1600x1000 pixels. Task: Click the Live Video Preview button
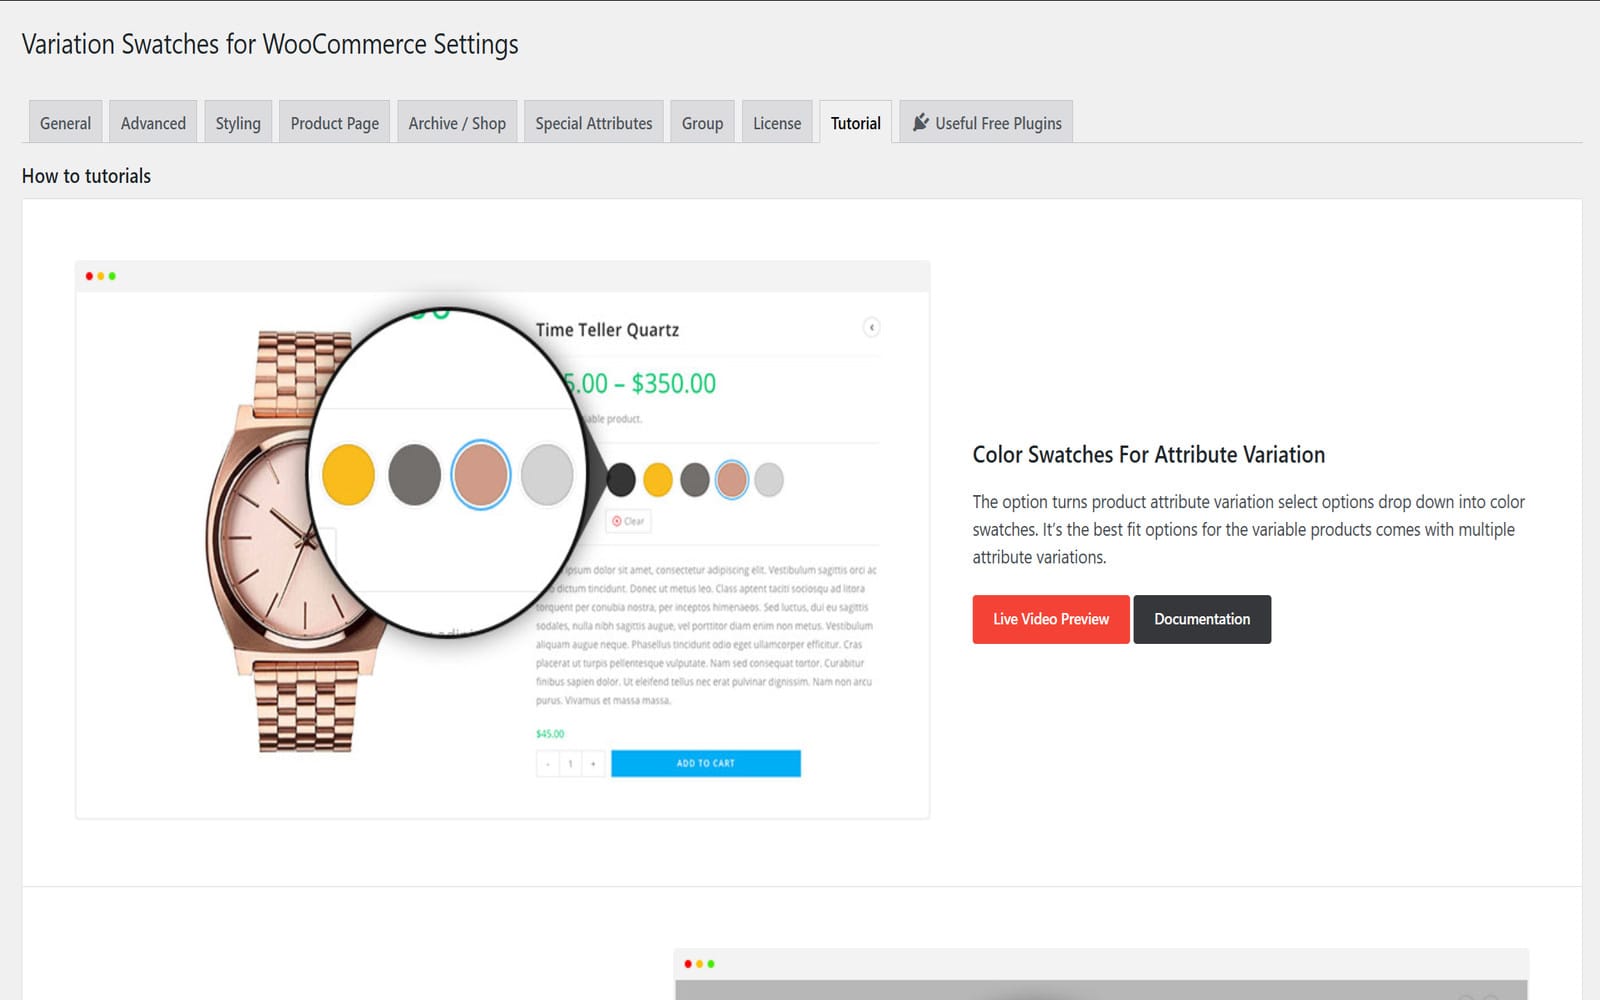(x=1051, y=619)
